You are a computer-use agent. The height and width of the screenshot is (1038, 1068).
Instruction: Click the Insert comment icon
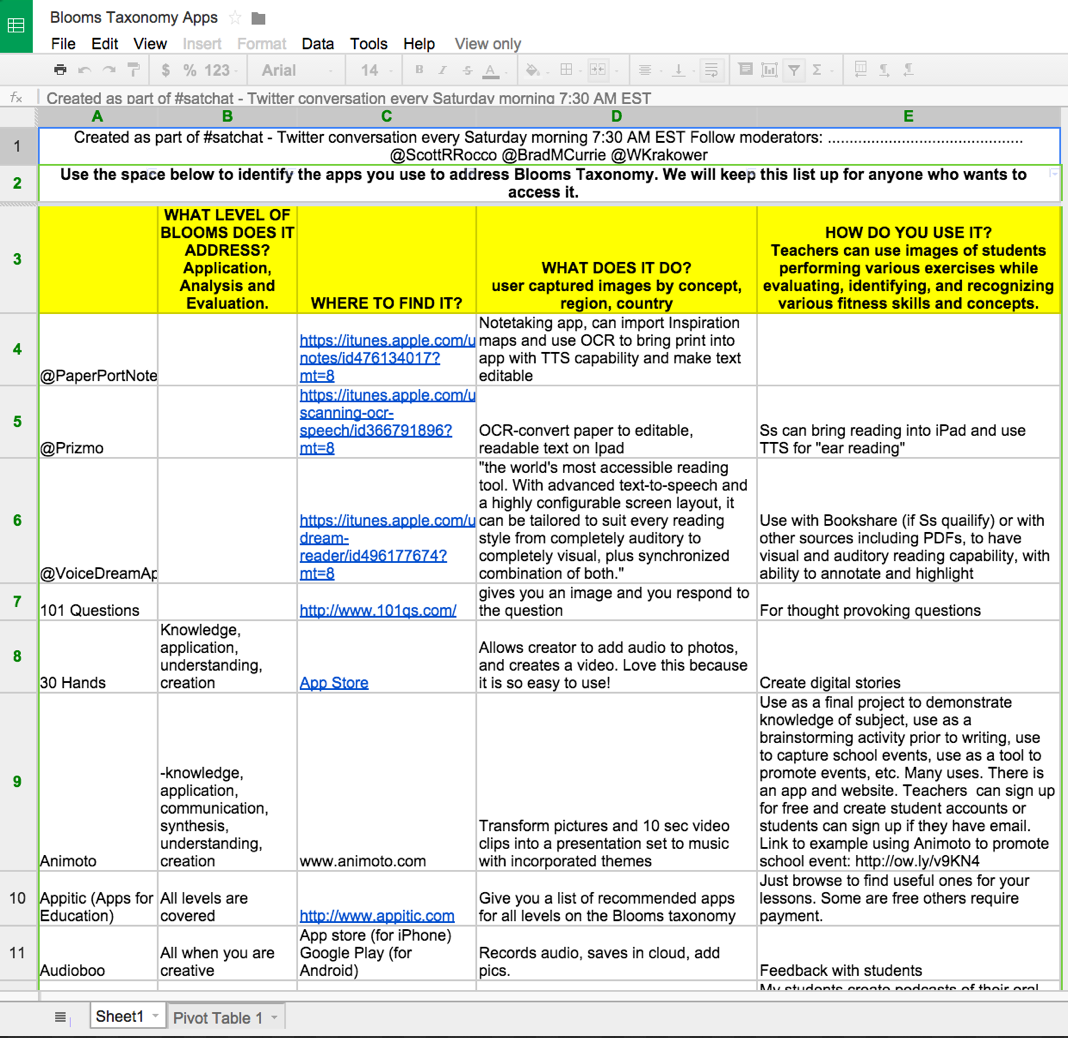[746, 69]
